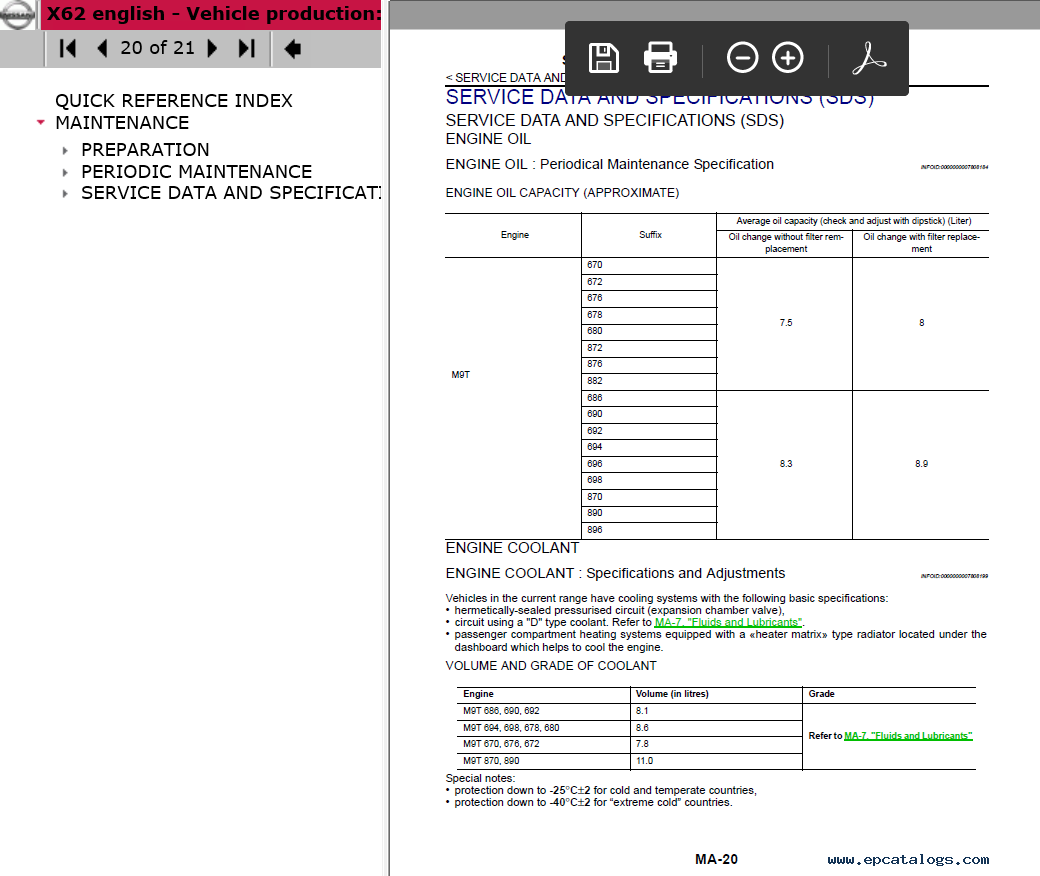Click 'Oil change without filter replacement' header
This screenshot has height=876, width=1040.
pyautogui.click(x=786, y=243)
